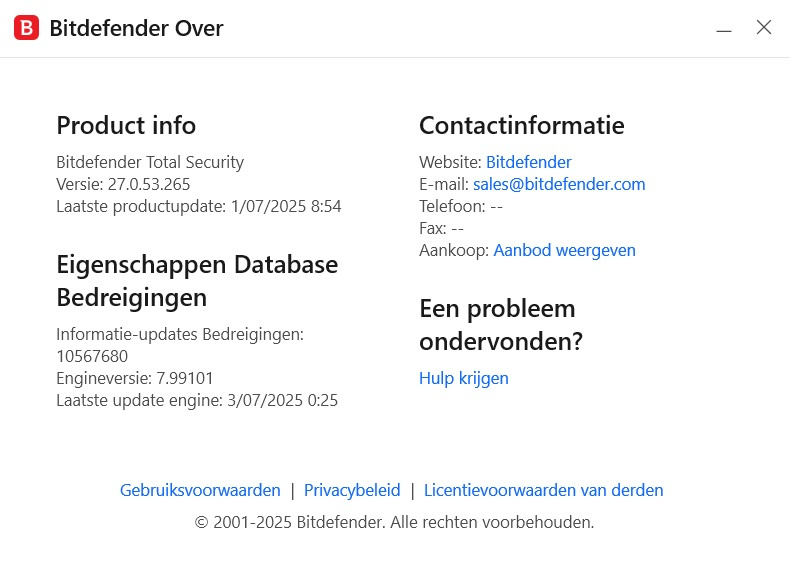The image size is (790, 567).
Task: Select the Versie 27.0.53.265 text
Action: click(x=123, y=184)
